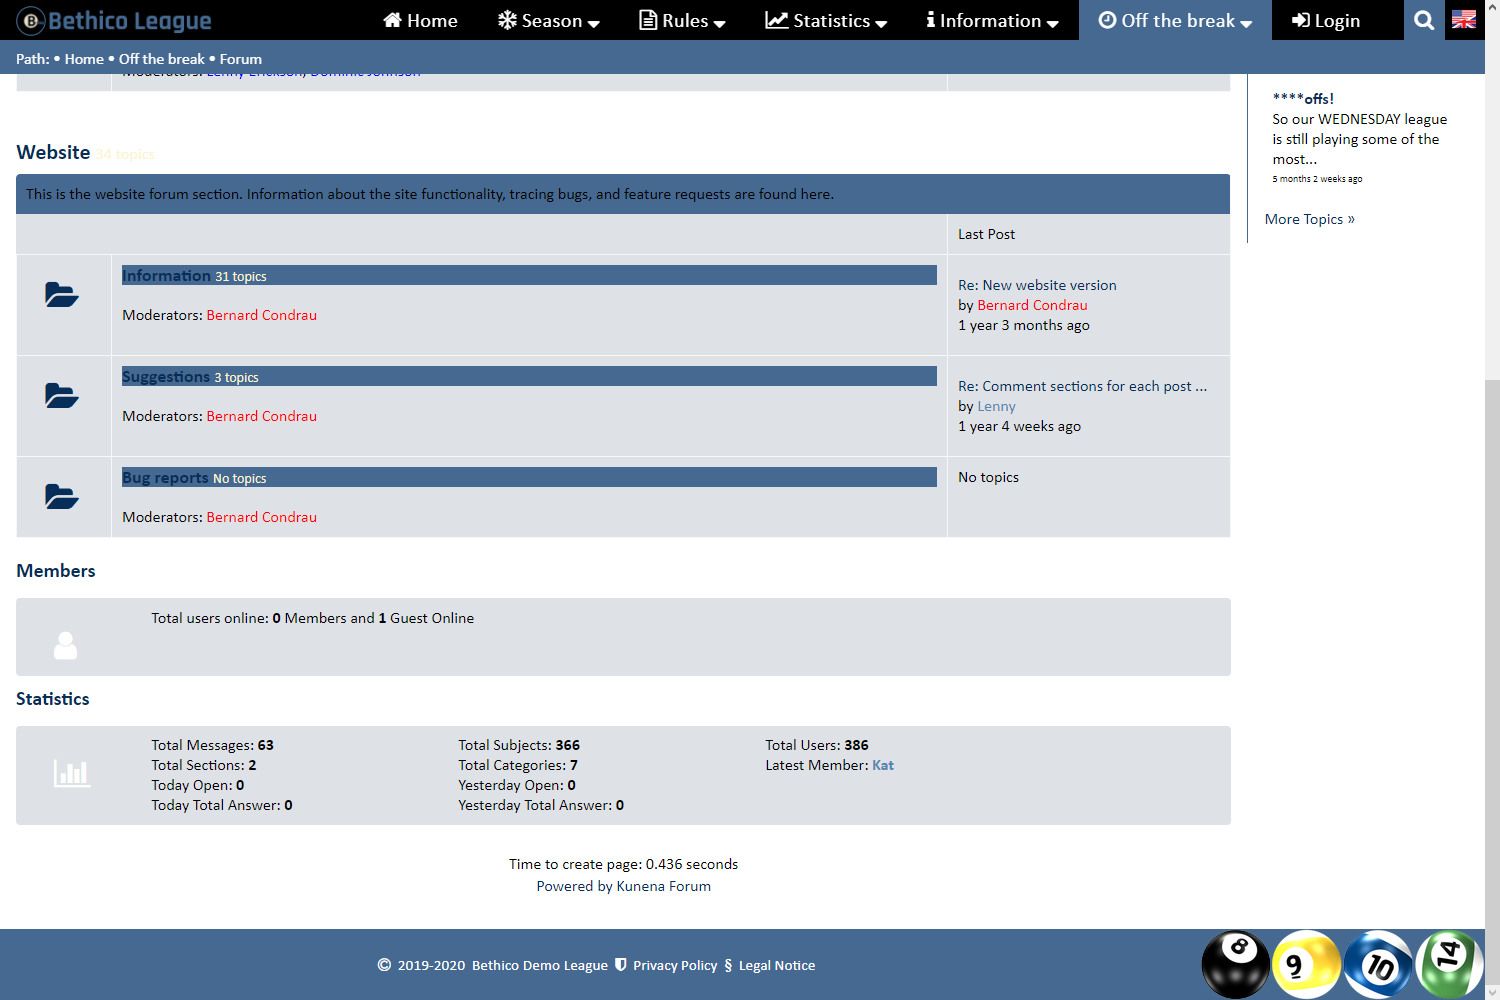This screenshot has width=1500, height=1000.
Task: Open the Rules dropdown menu
Action: (x=682, y=20)
